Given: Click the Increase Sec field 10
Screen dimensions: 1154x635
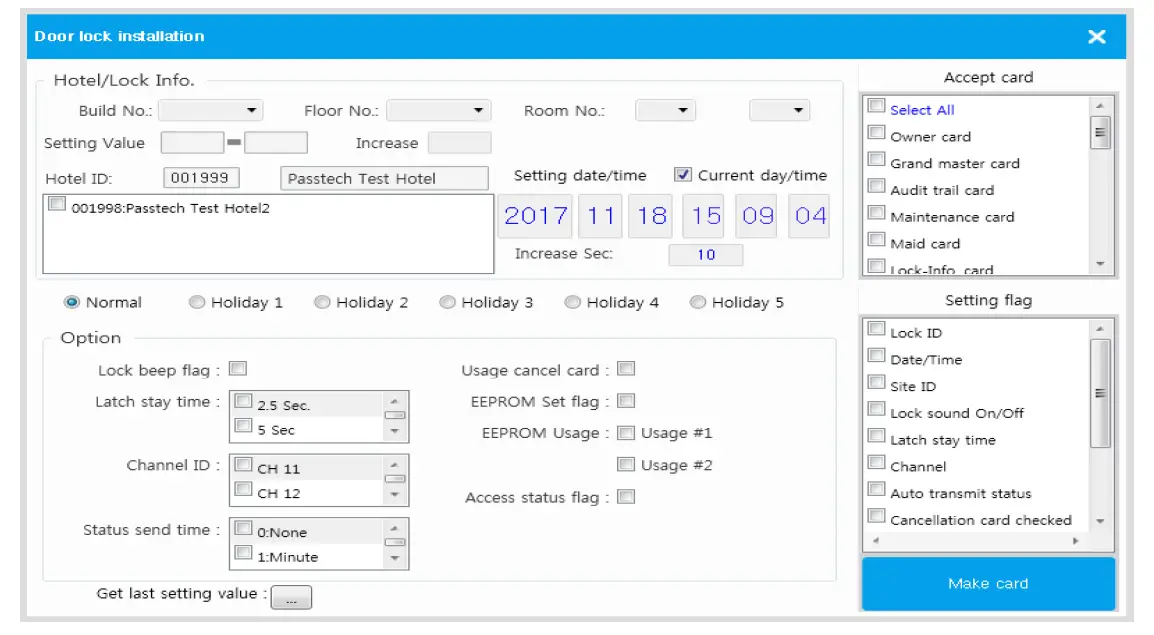Looking at the screenshot, I should (706, 255).
